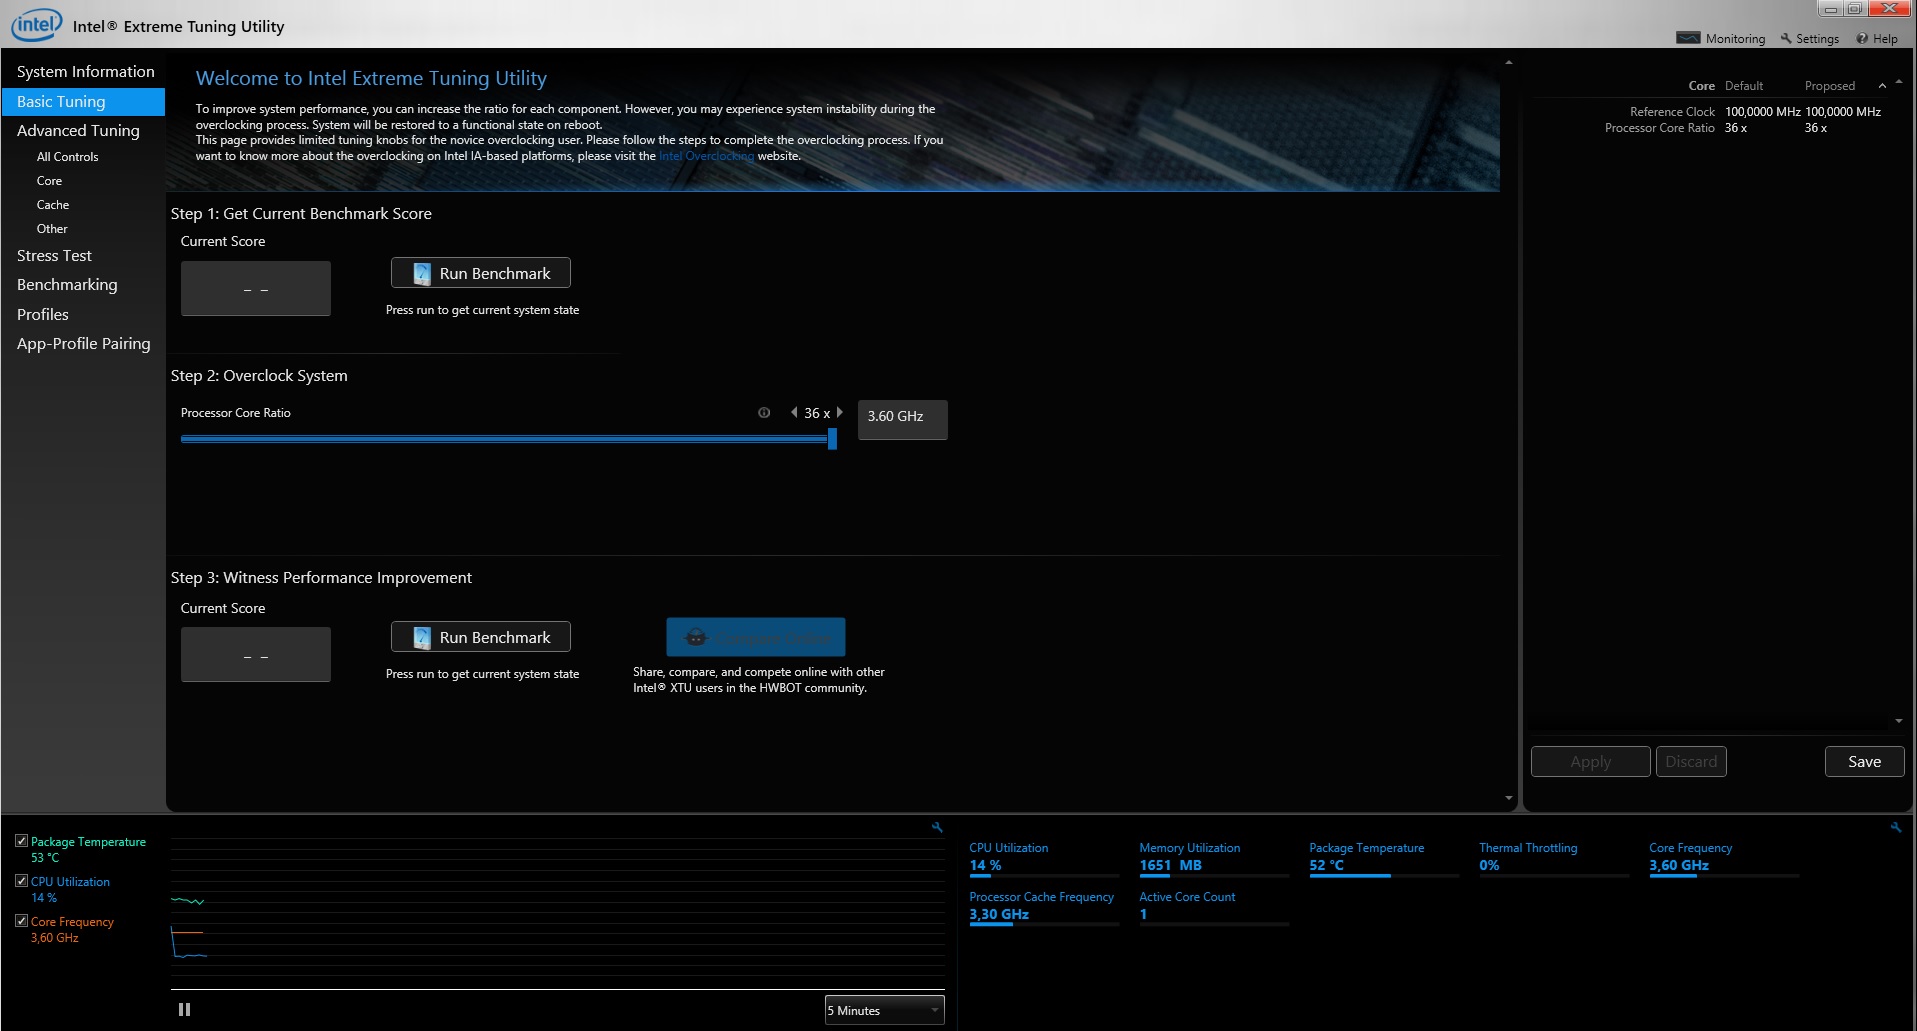
Task: Open the Help icon
Action: click(x=1862, y=38)
